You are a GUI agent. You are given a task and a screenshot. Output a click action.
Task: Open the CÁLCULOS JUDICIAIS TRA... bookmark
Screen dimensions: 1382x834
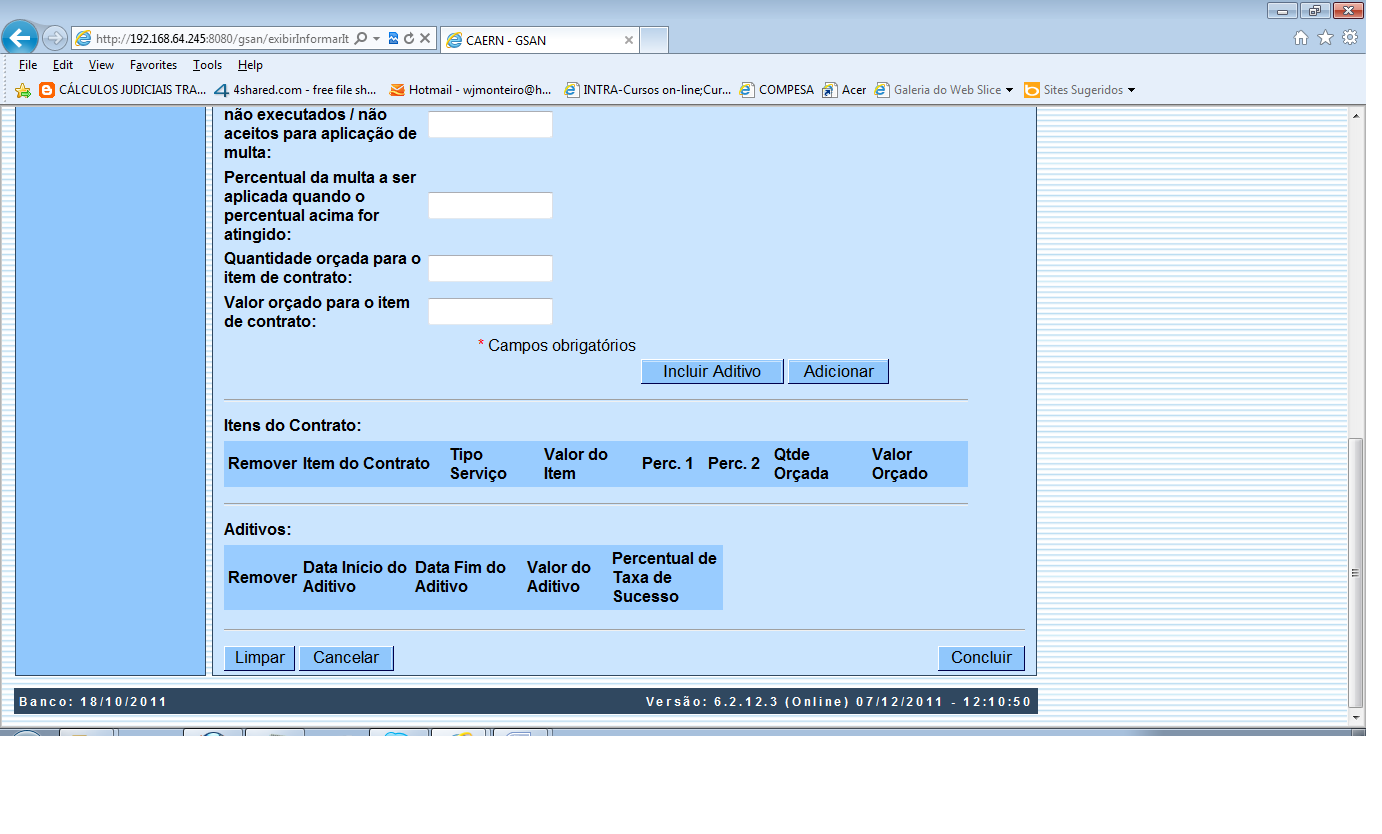pyautogui.click(x=123, y=90)
